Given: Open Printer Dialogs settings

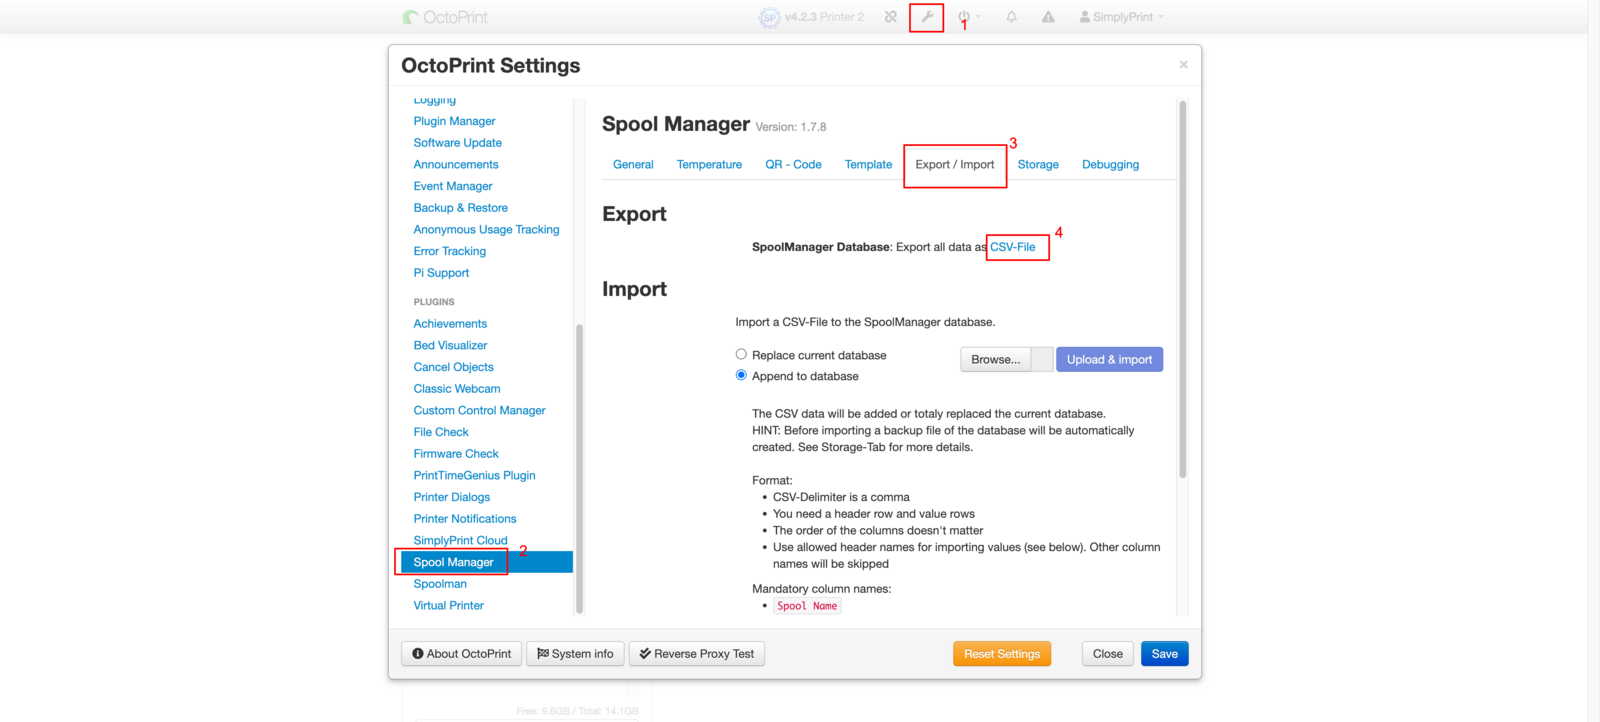Looking at the screenshot, I should [452, 497].
